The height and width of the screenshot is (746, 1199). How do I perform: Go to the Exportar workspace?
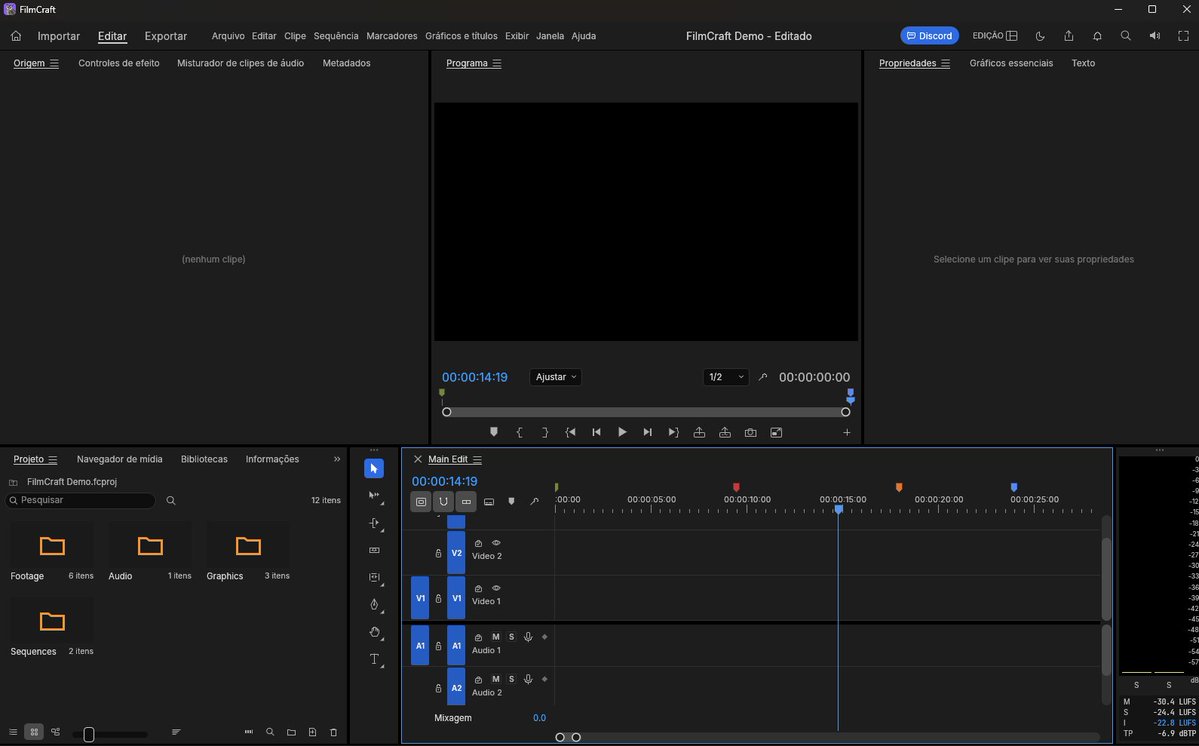166,36
